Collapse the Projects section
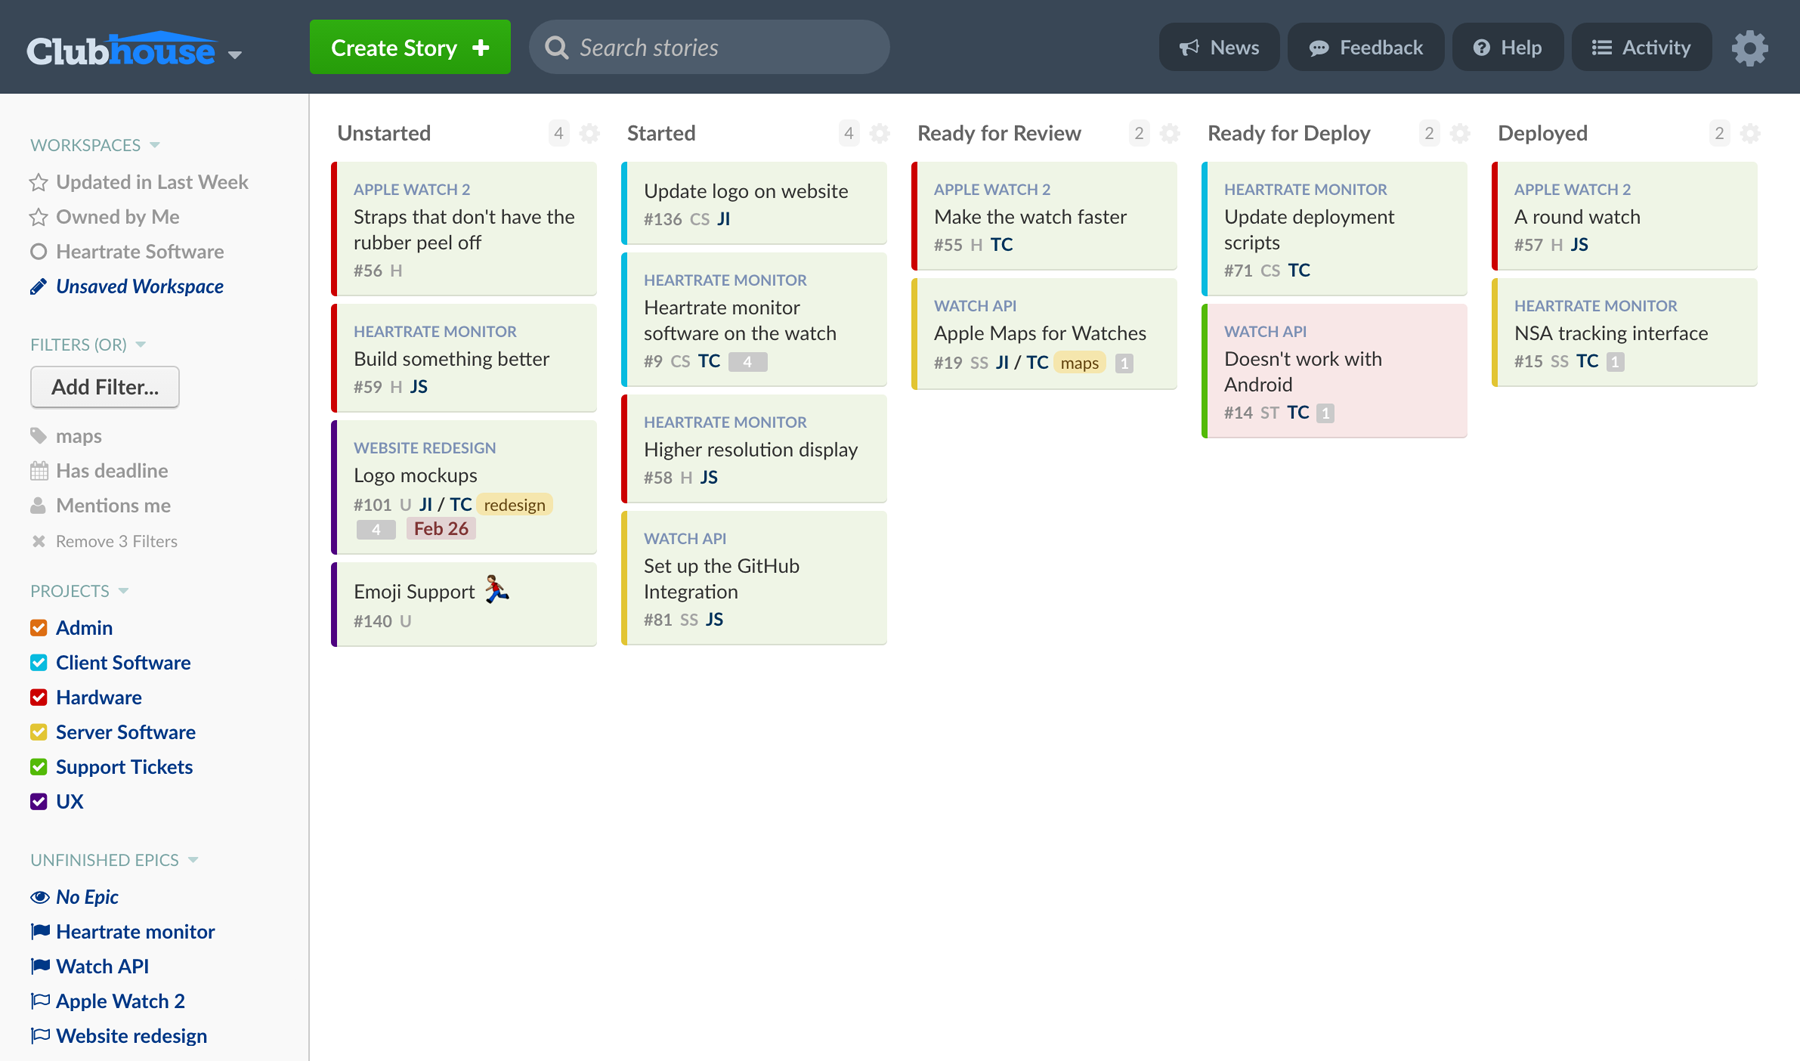Screen dimensions: 1800x1061 (124, 591)
